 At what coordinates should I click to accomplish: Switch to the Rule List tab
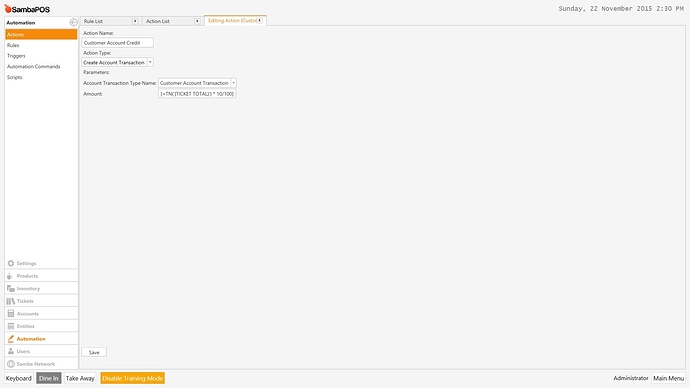106,21
